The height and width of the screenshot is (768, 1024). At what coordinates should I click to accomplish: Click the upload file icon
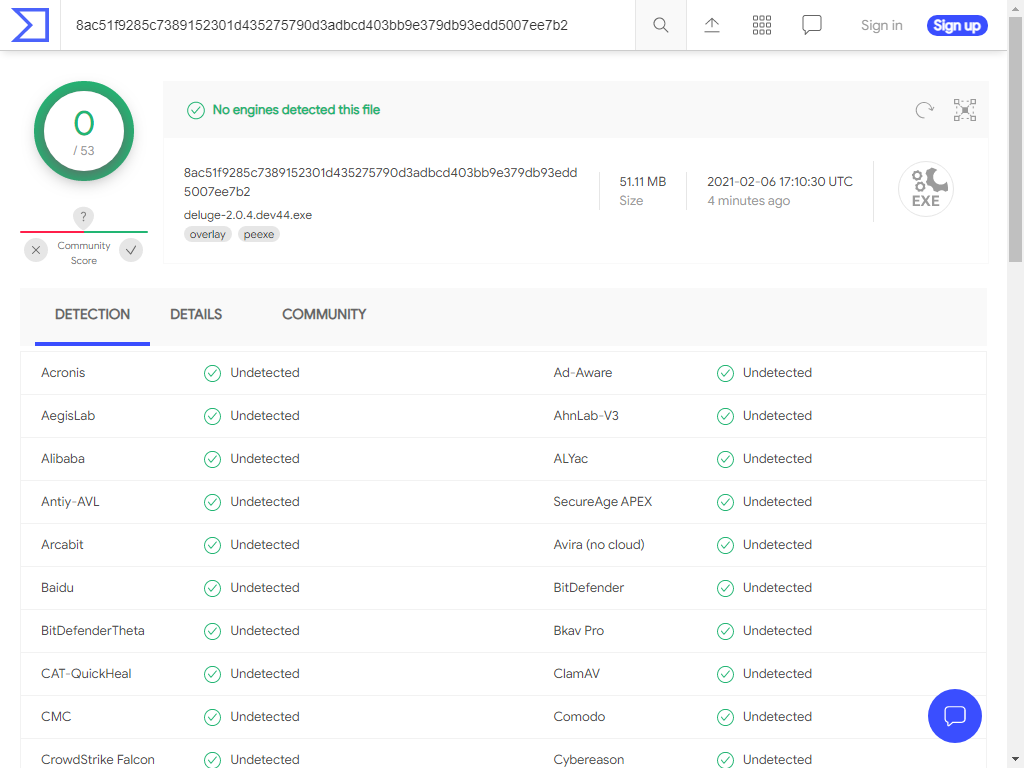pyautogui.click(x=711, y=25)
